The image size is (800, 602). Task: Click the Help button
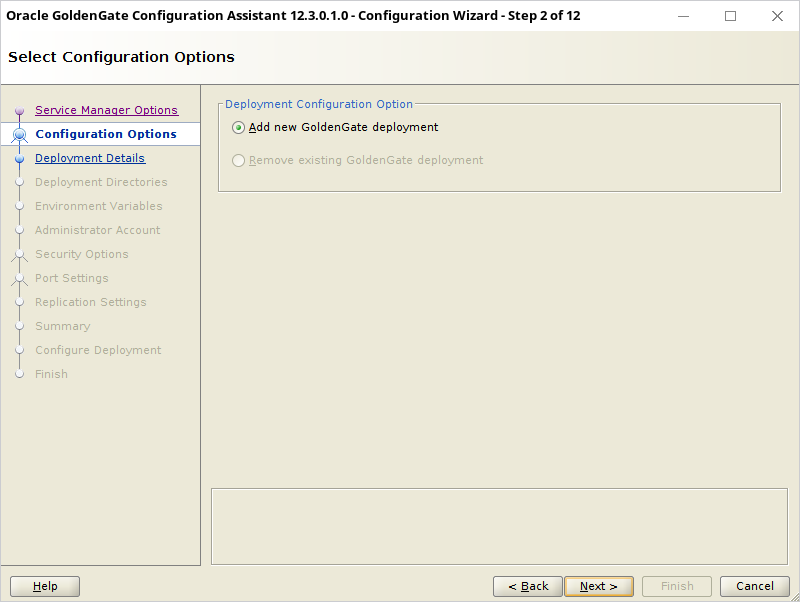point(45,586)
